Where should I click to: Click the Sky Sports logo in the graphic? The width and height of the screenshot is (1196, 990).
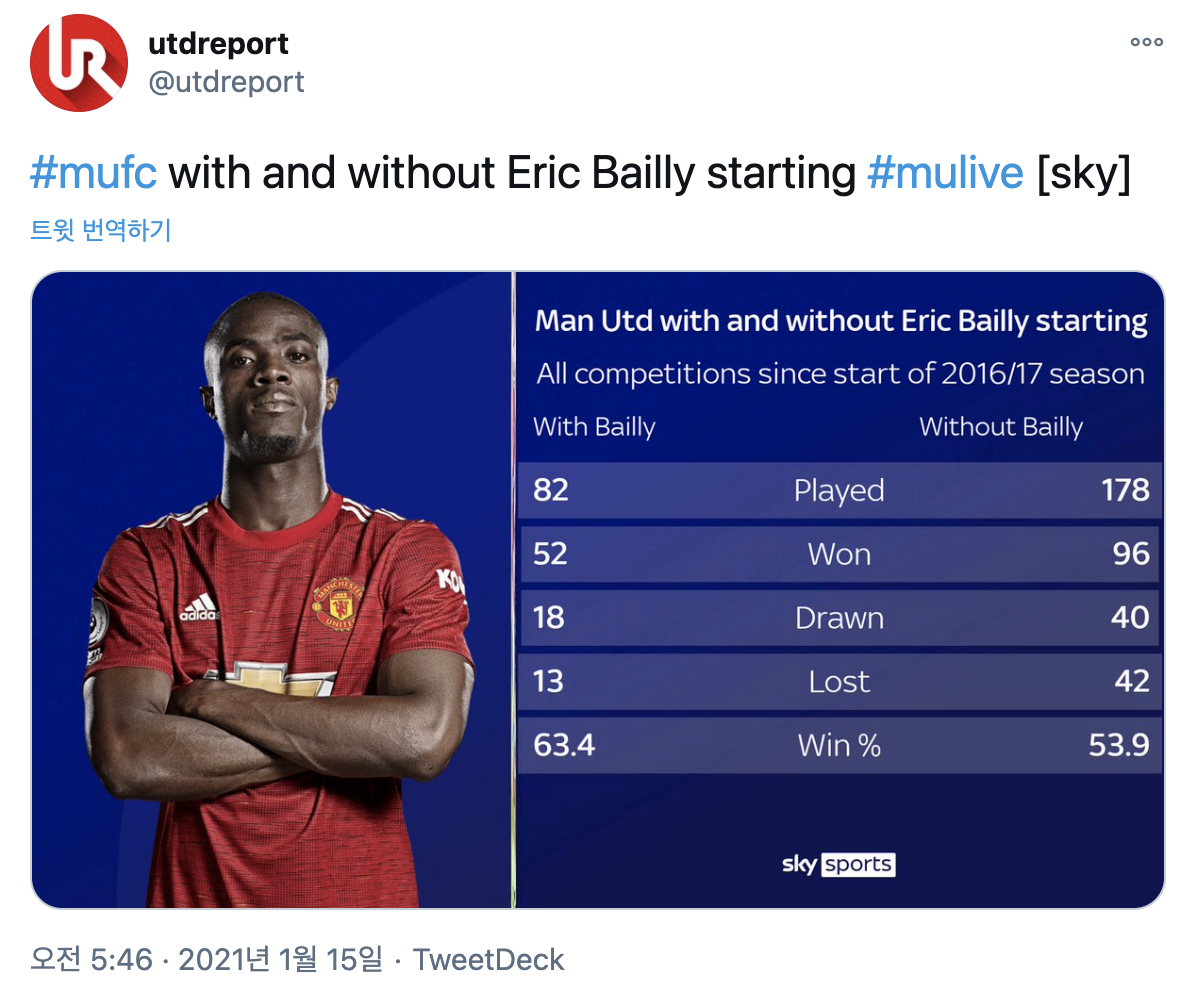coord(838,864)
